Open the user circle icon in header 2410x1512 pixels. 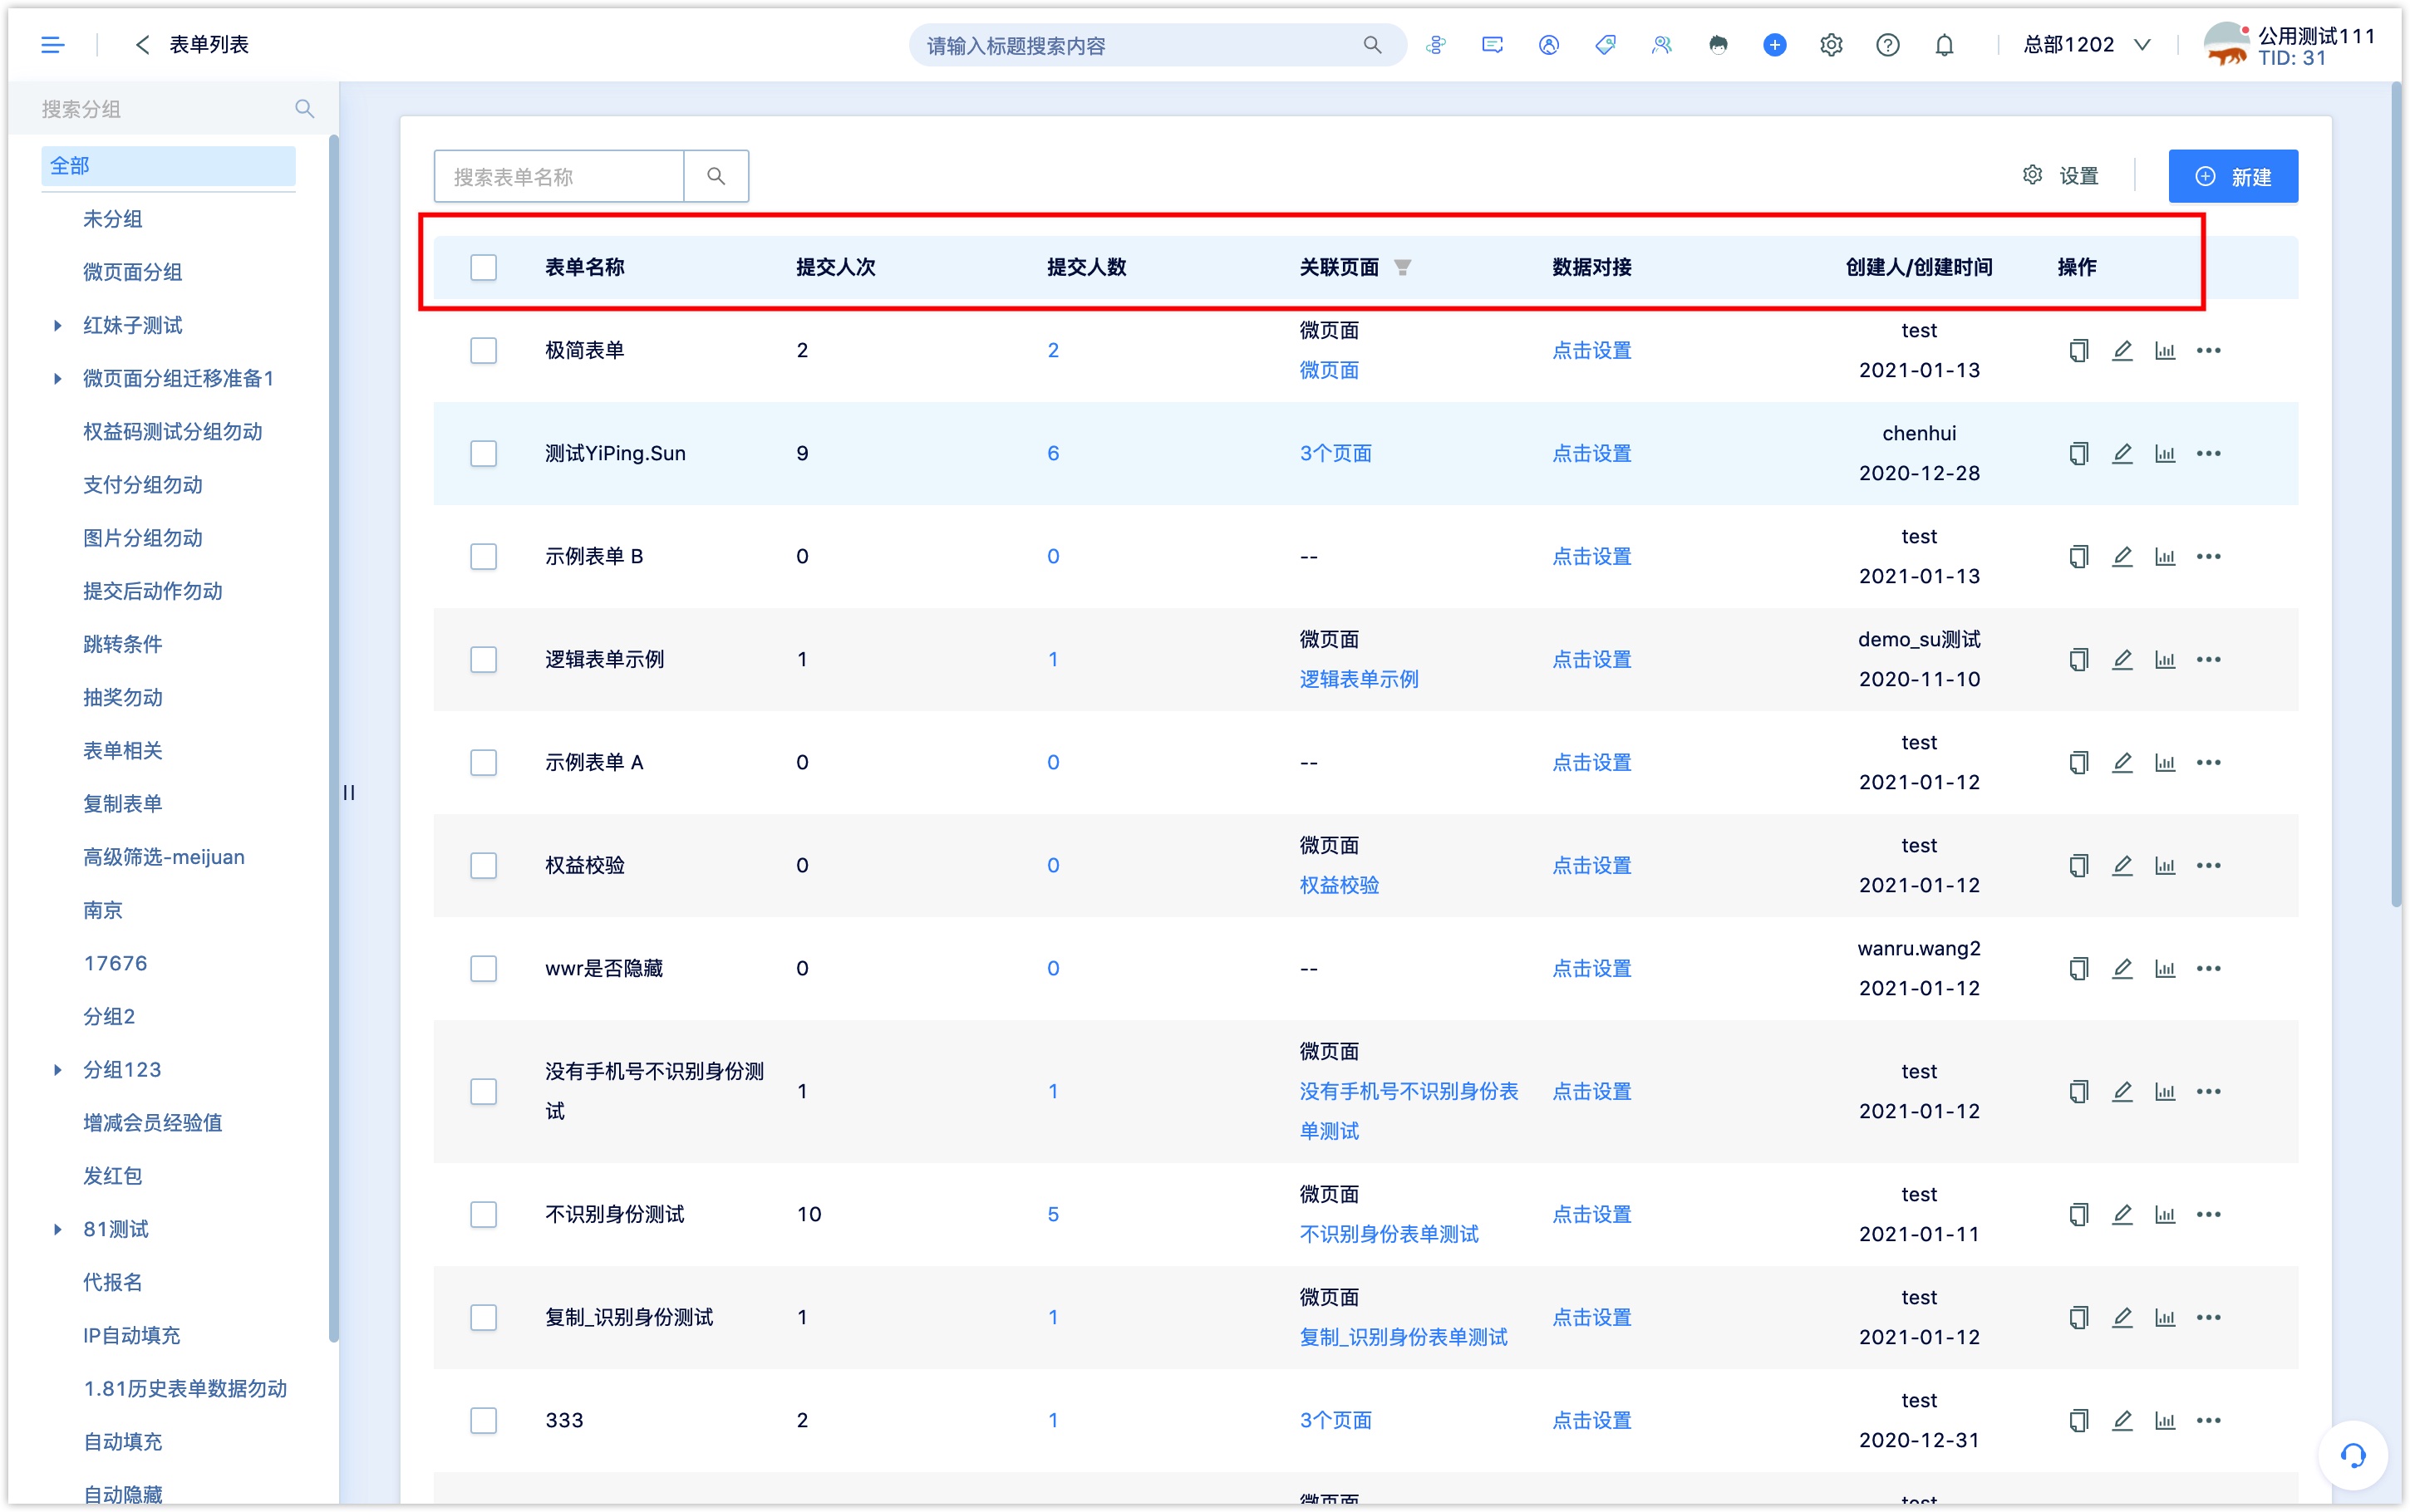[x=1548, y=45]
